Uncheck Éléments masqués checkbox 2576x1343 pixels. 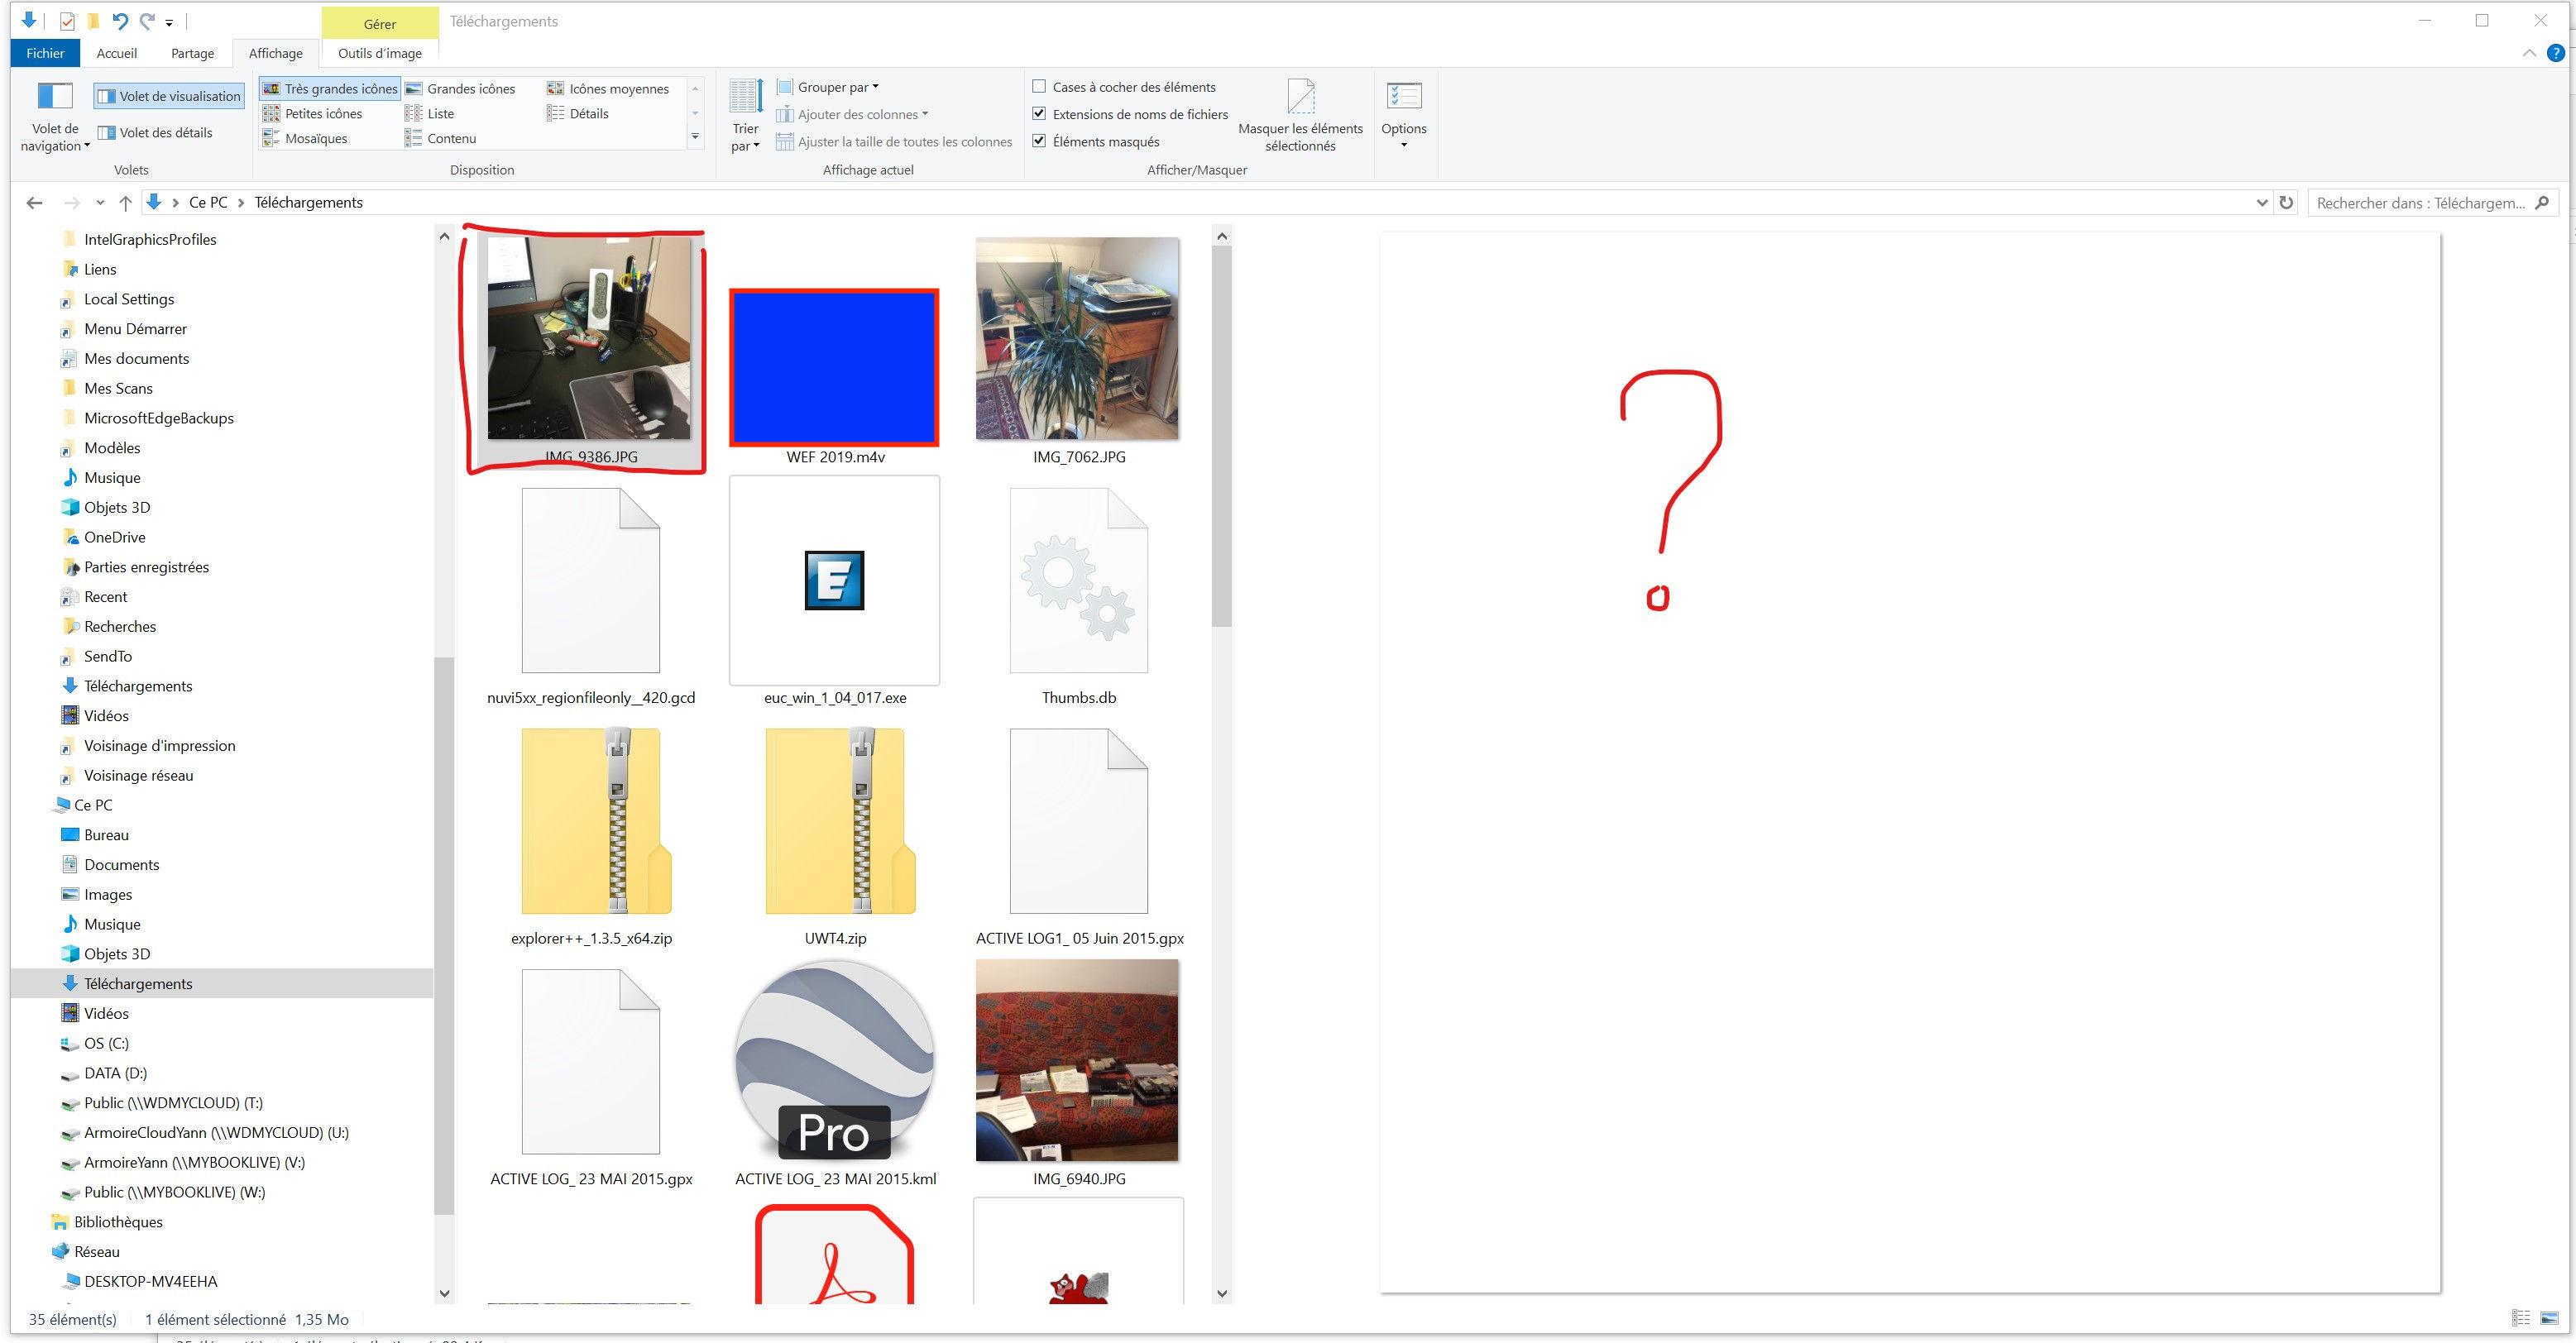click(x=1039, y=141)
